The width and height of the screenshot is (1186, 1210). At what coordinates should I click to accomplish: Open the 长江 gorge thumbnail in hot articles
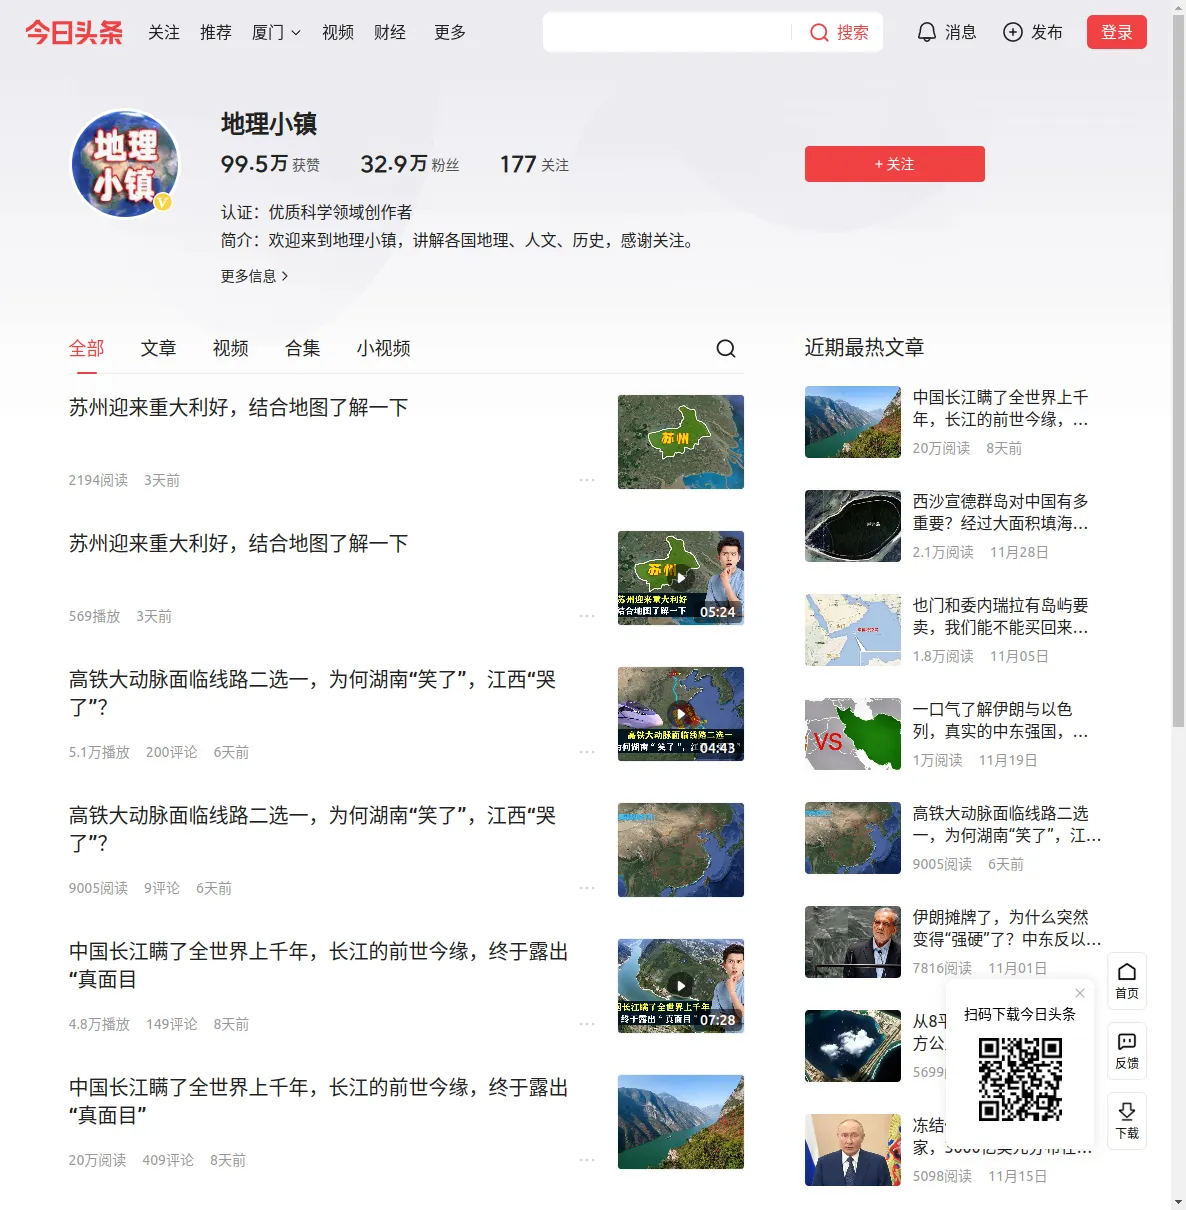point(853,422)
